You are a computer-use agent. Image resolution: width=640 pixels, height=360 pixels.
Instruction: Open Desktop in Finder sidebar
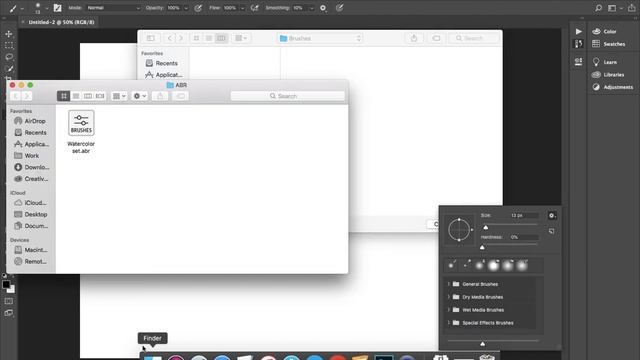[31, 214]
